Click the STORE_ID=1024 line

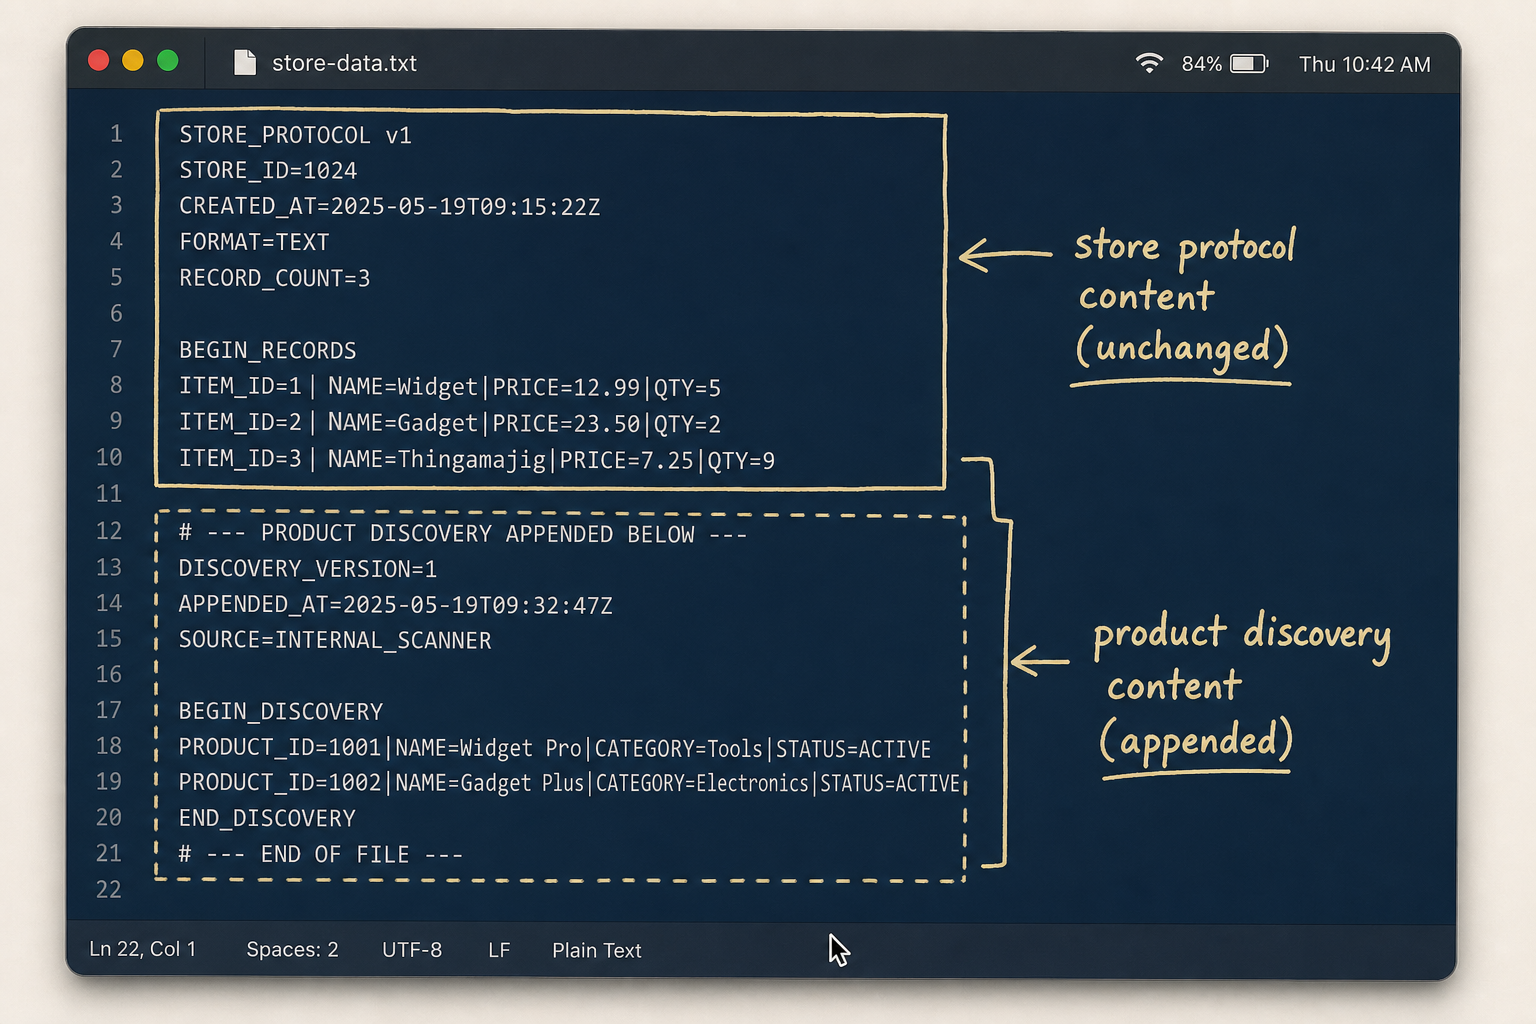pyautogui.click(x=268, y=171)
